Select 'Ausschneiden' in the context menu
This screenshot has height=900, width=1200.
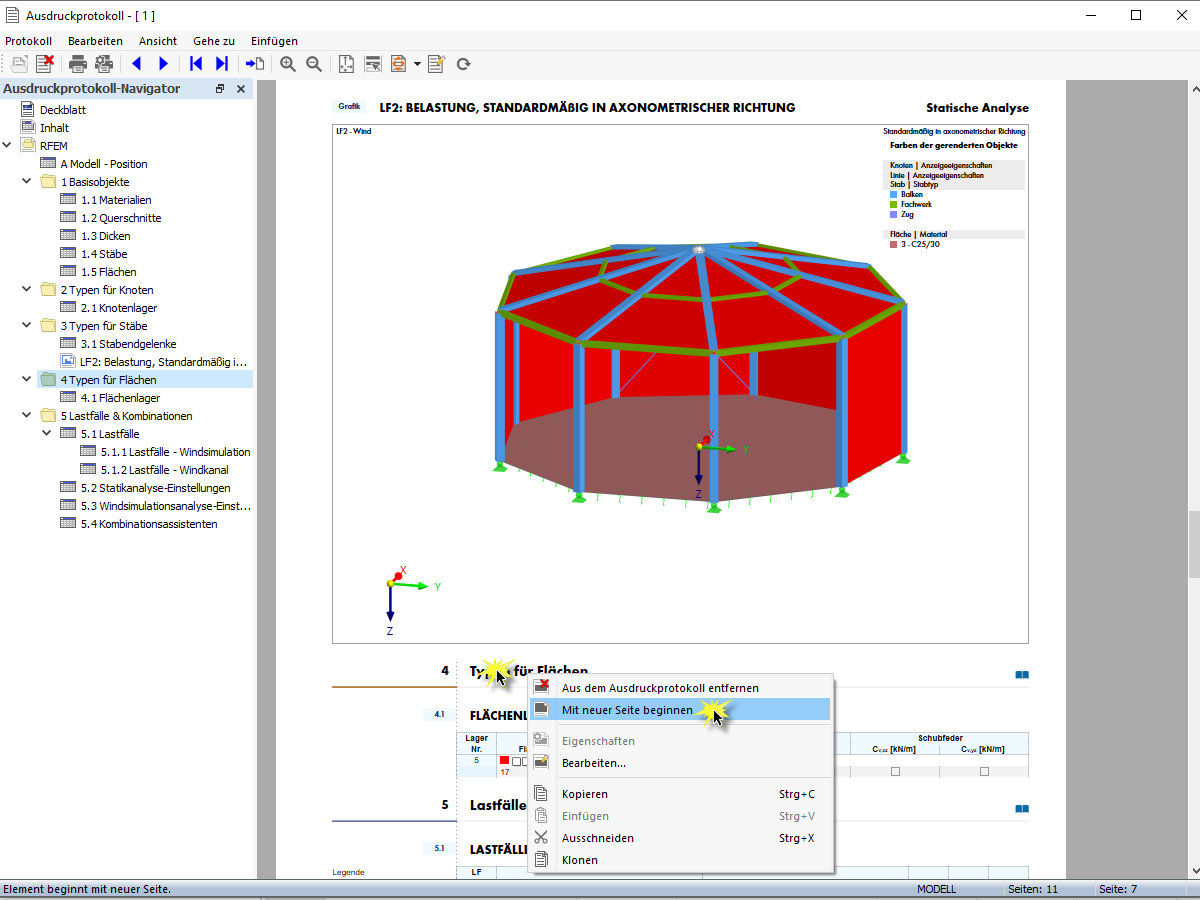[x=680, y=838]
